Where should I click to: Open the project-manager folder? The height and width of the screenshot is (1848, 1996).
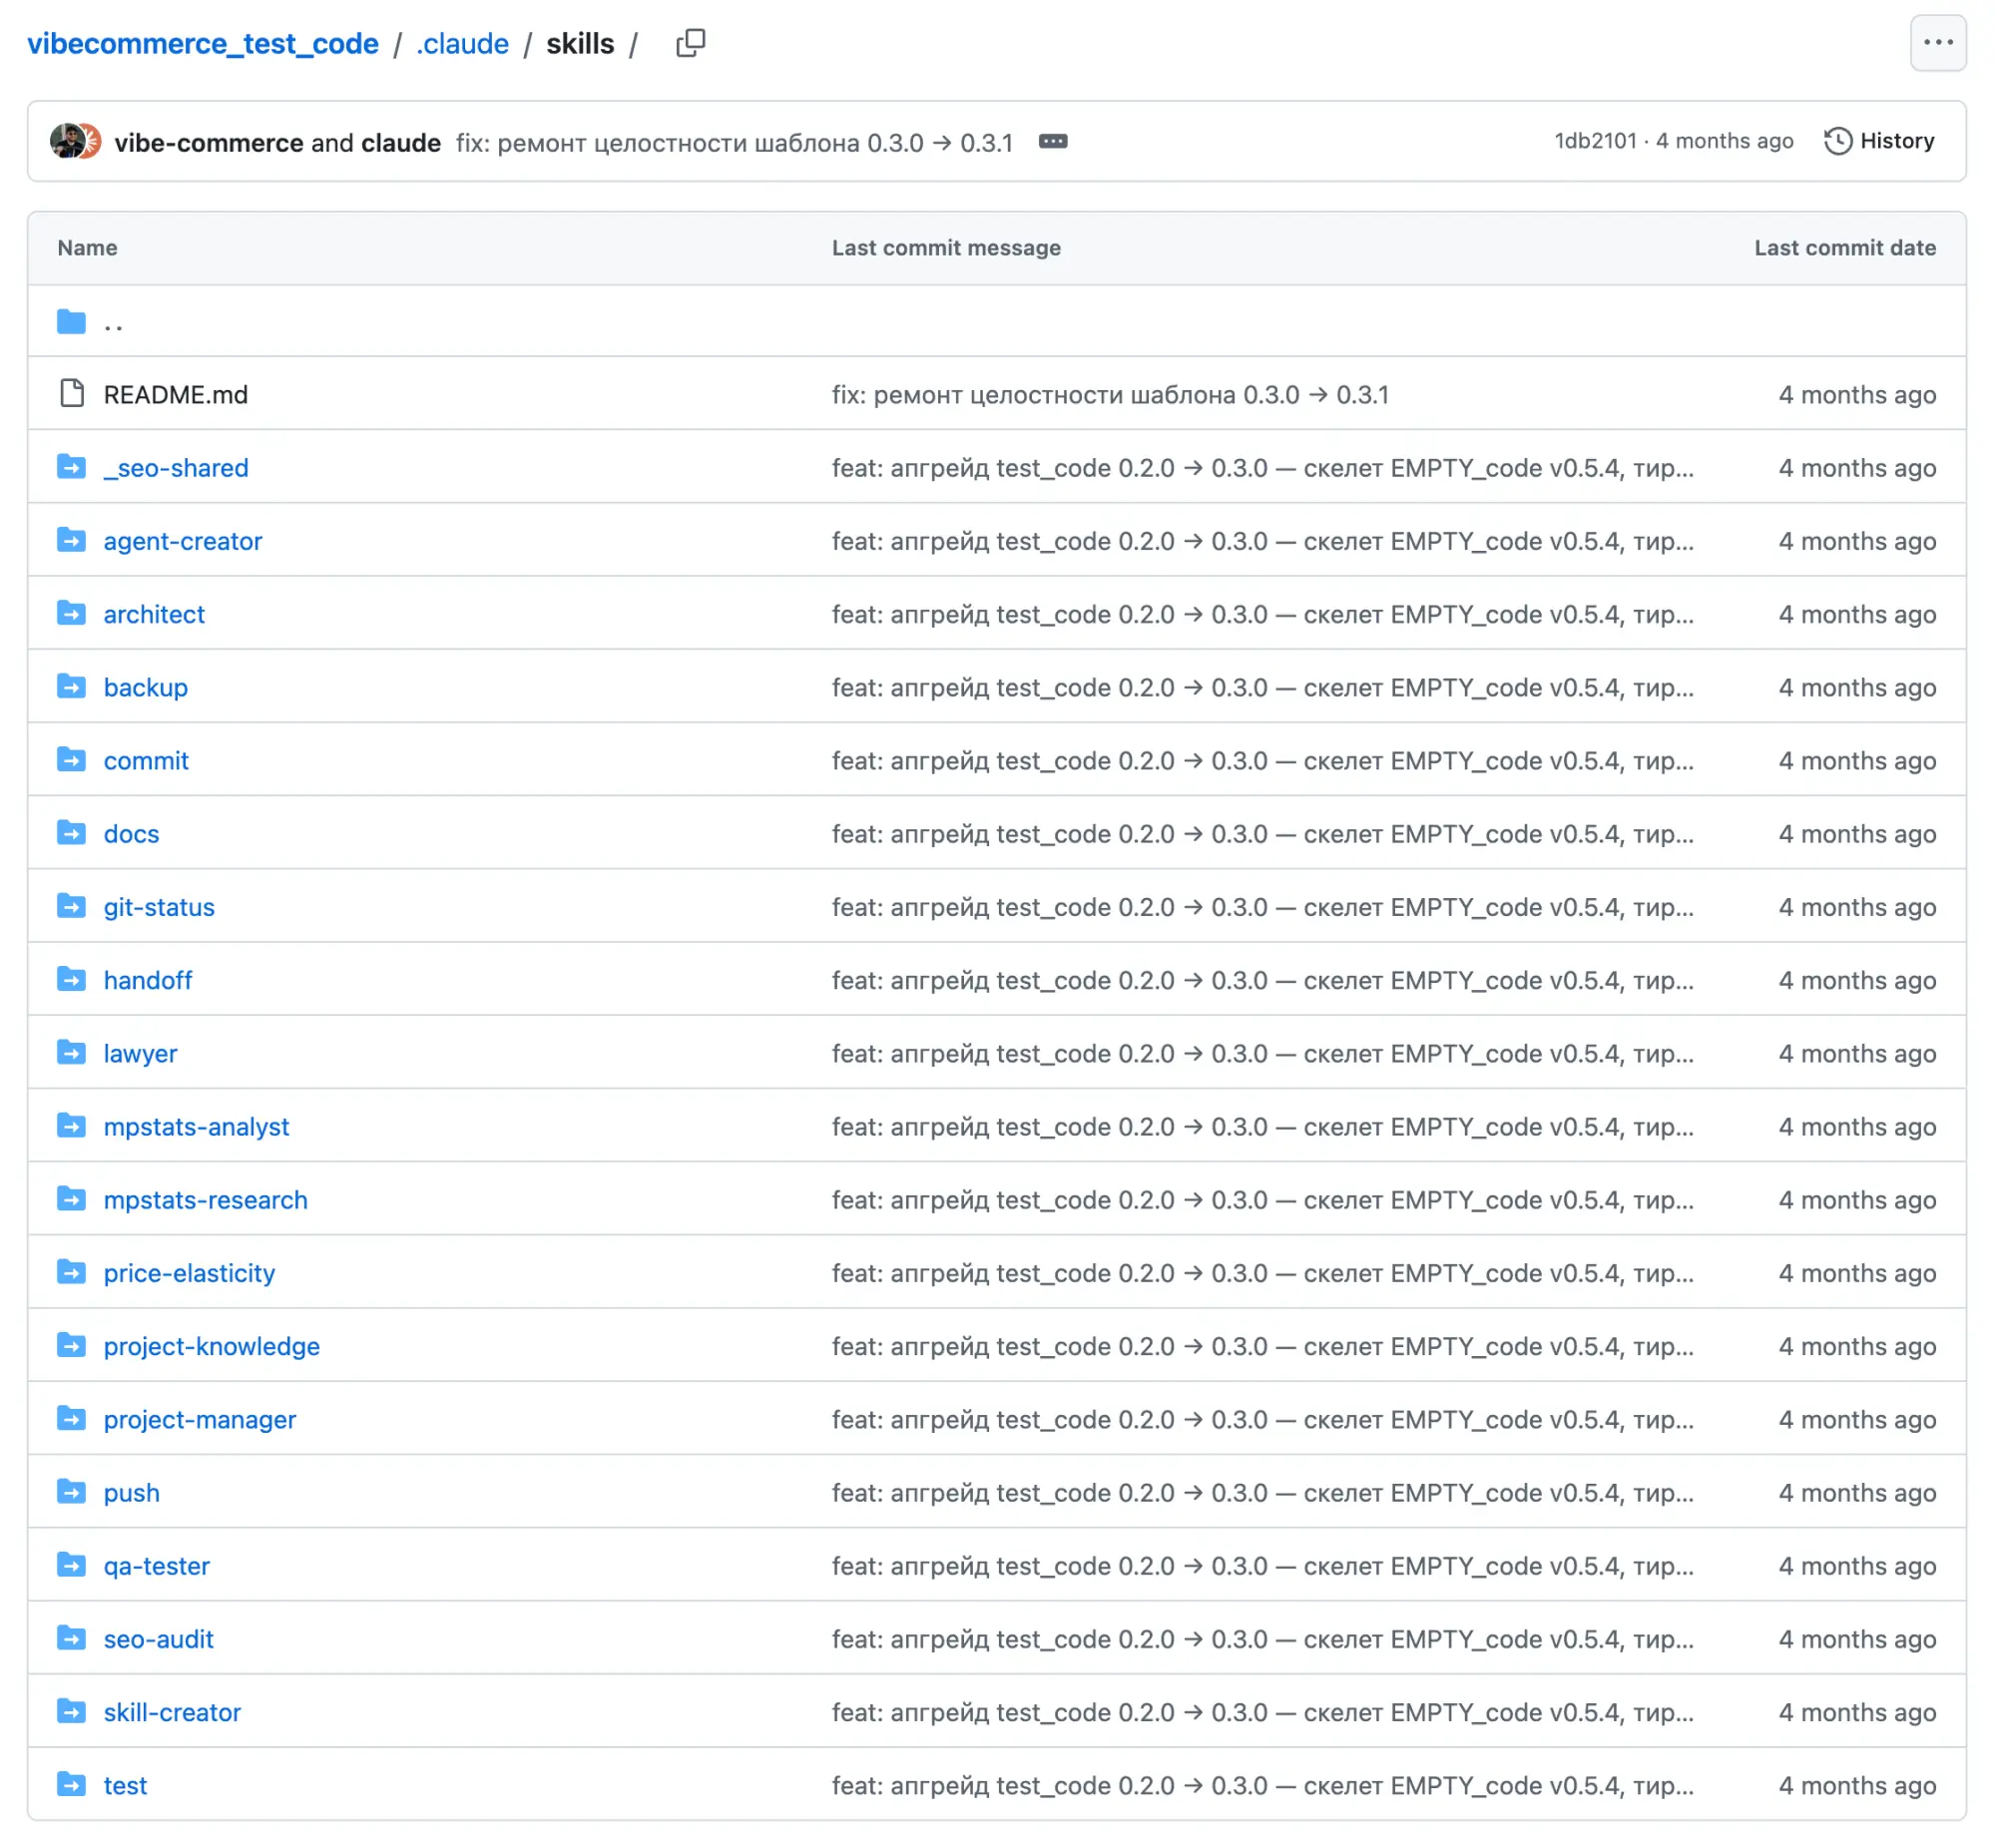(199, 1419)
